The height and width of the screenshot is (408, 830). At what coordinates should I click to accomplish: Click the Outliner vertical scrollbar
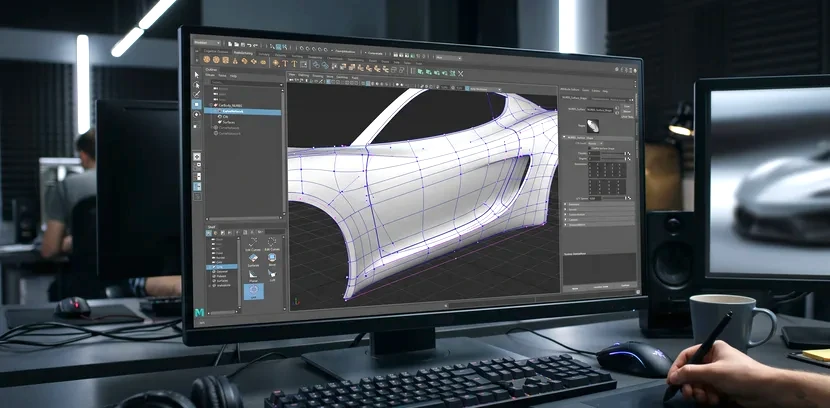[283, 151]
